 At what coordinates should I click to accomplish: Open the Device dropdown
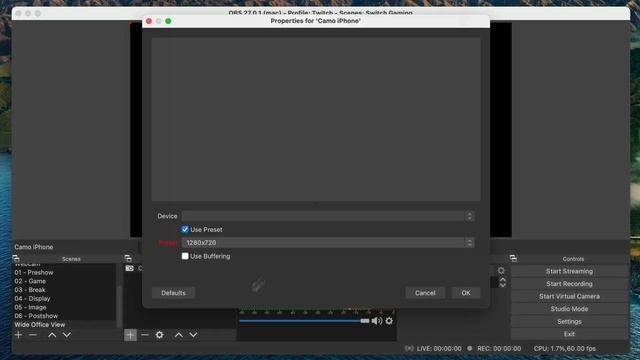tap(328, 216)
